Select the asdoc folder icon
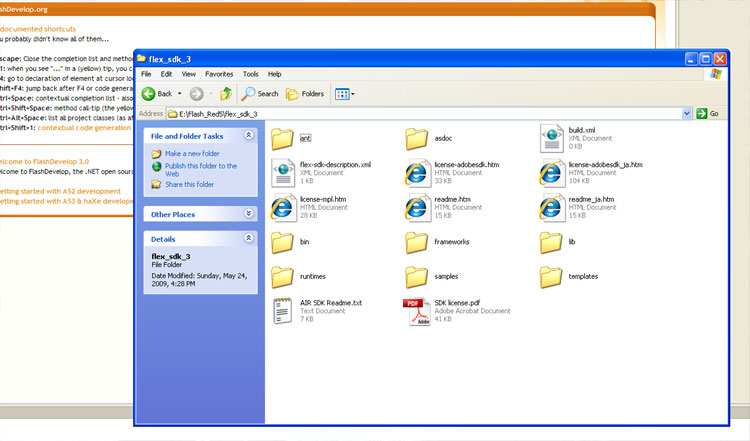This screenshot has width=750, height=441. (417, 139)
